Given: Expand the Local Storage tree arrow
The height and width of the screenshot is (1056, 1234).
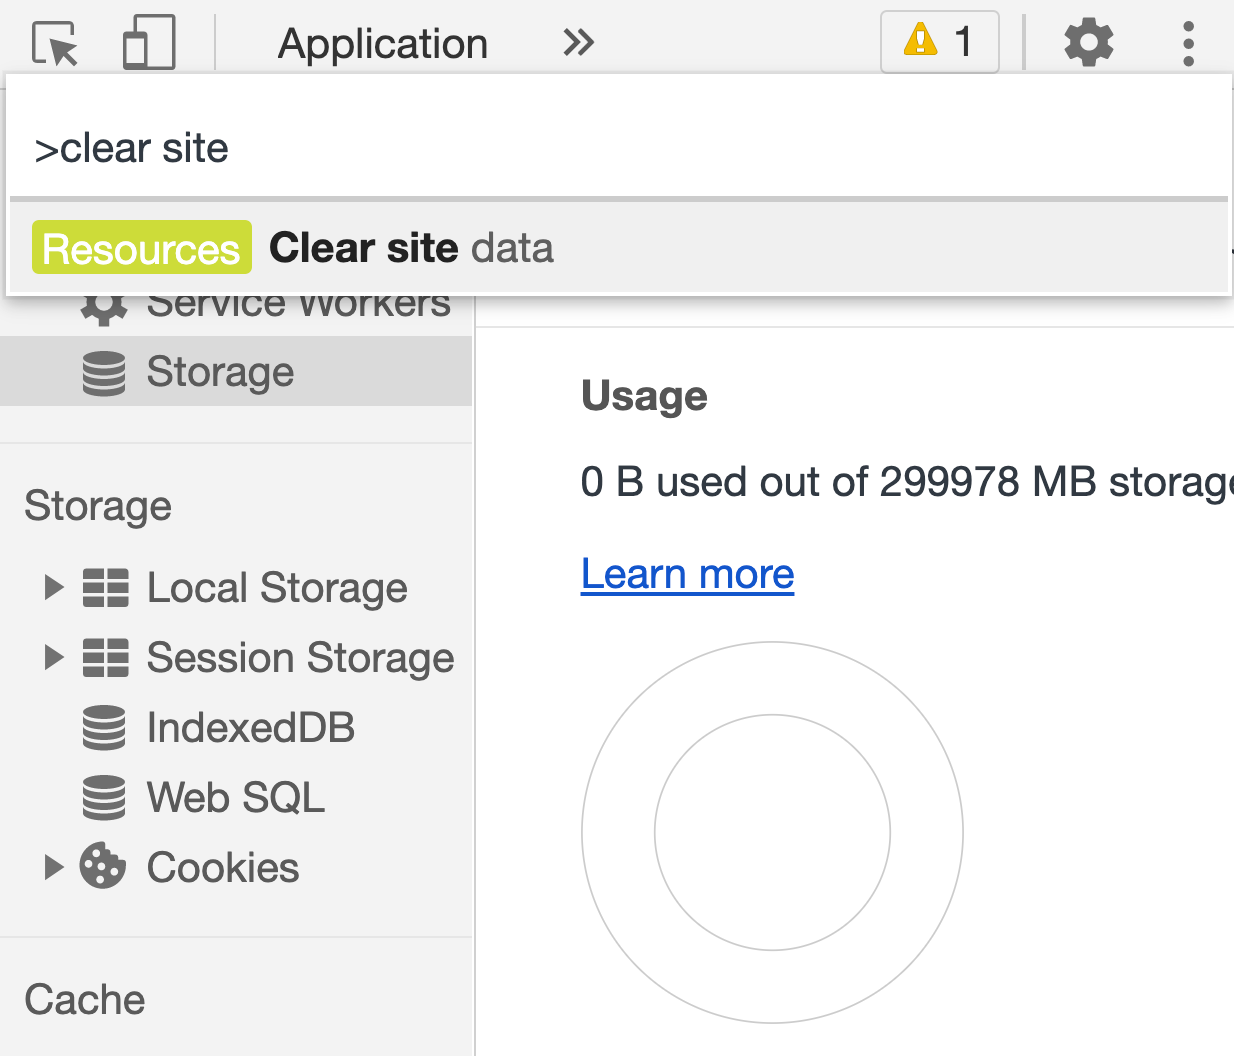Looking at the screenshot, I should 54,587.
